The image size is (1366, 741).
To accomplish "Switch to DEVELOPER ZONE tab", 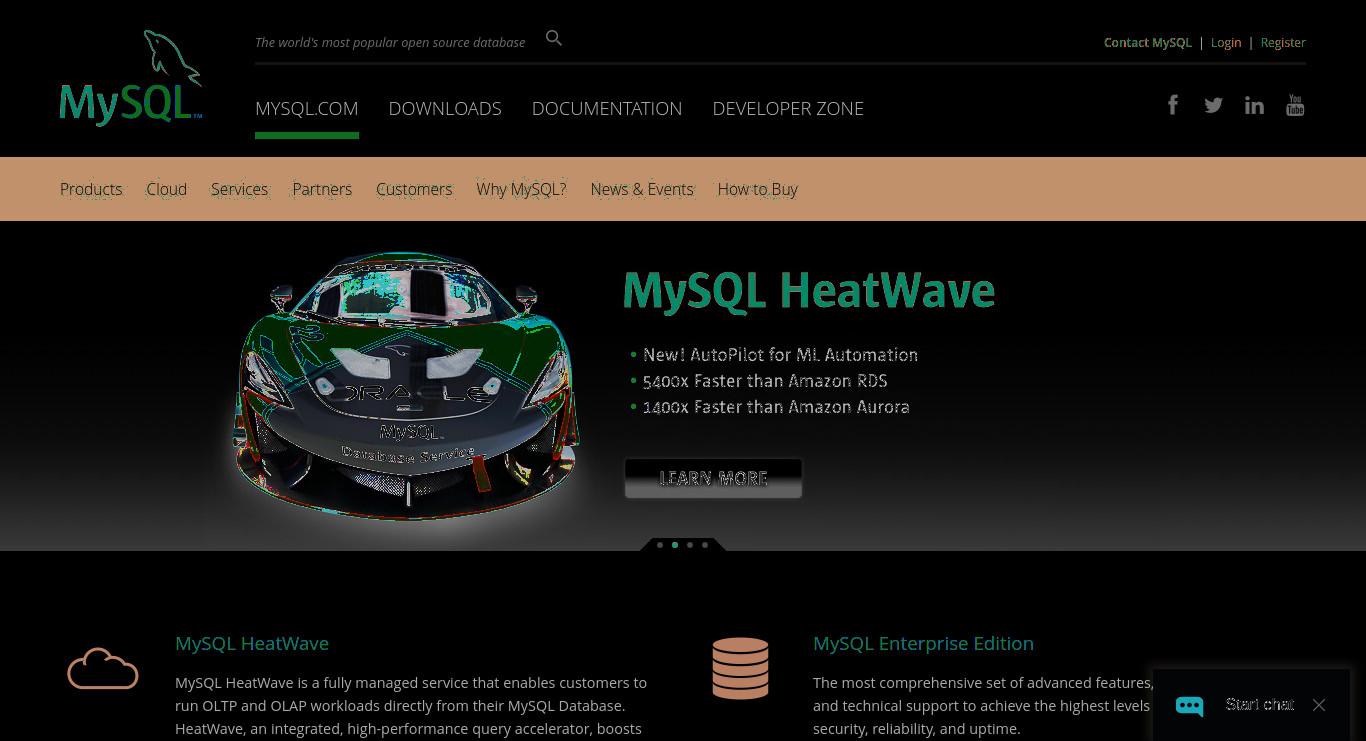I will pos(788,108).
